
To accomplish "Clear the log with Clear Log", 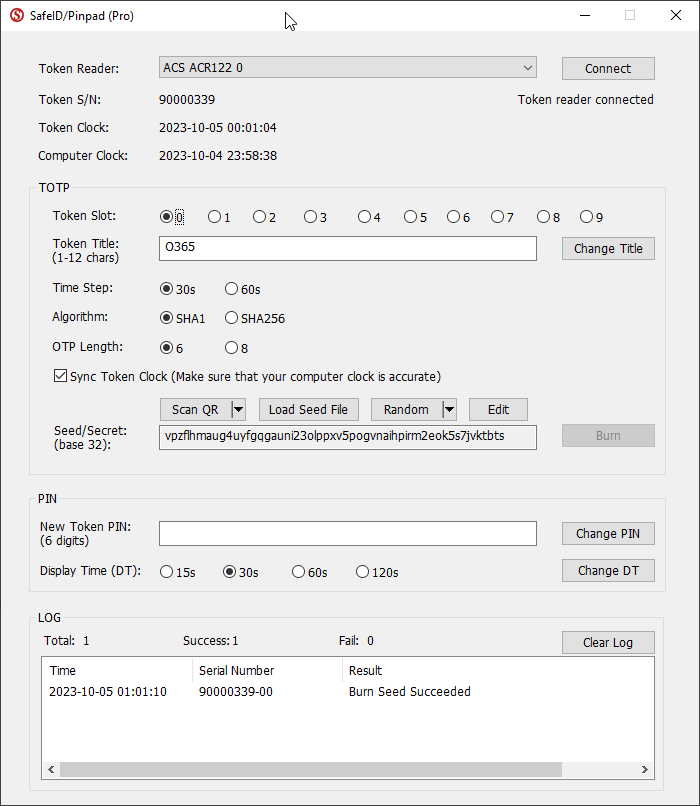I will click(x=608, y=642).
